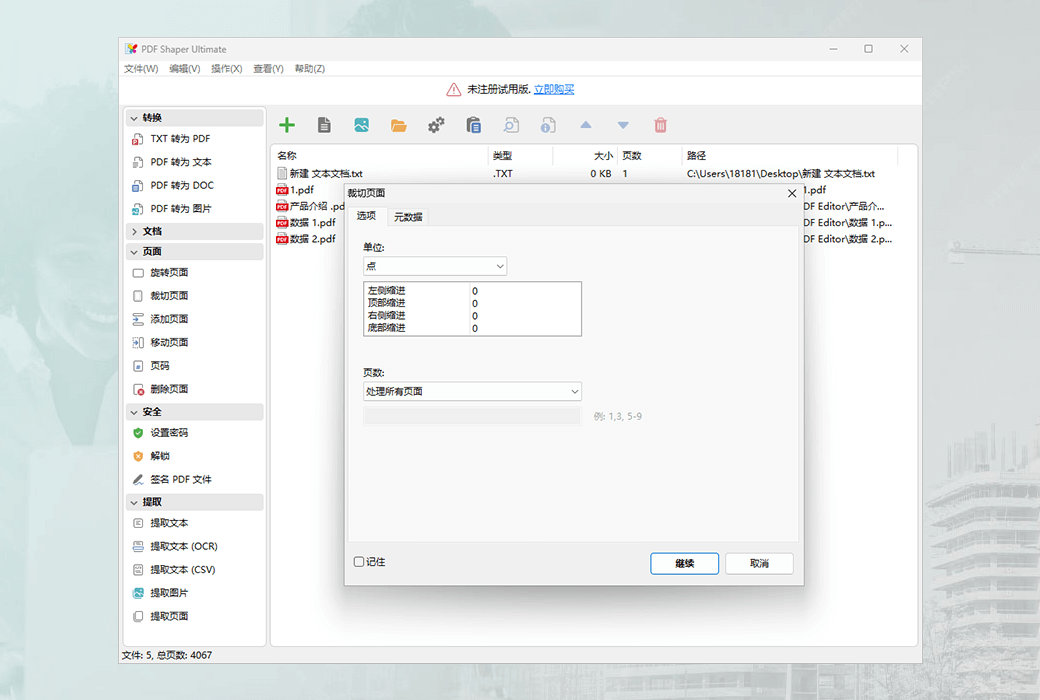The image size is (1040, 700).
Task: Click the delete file trash toolbar icon
Action: pos(660,124)
